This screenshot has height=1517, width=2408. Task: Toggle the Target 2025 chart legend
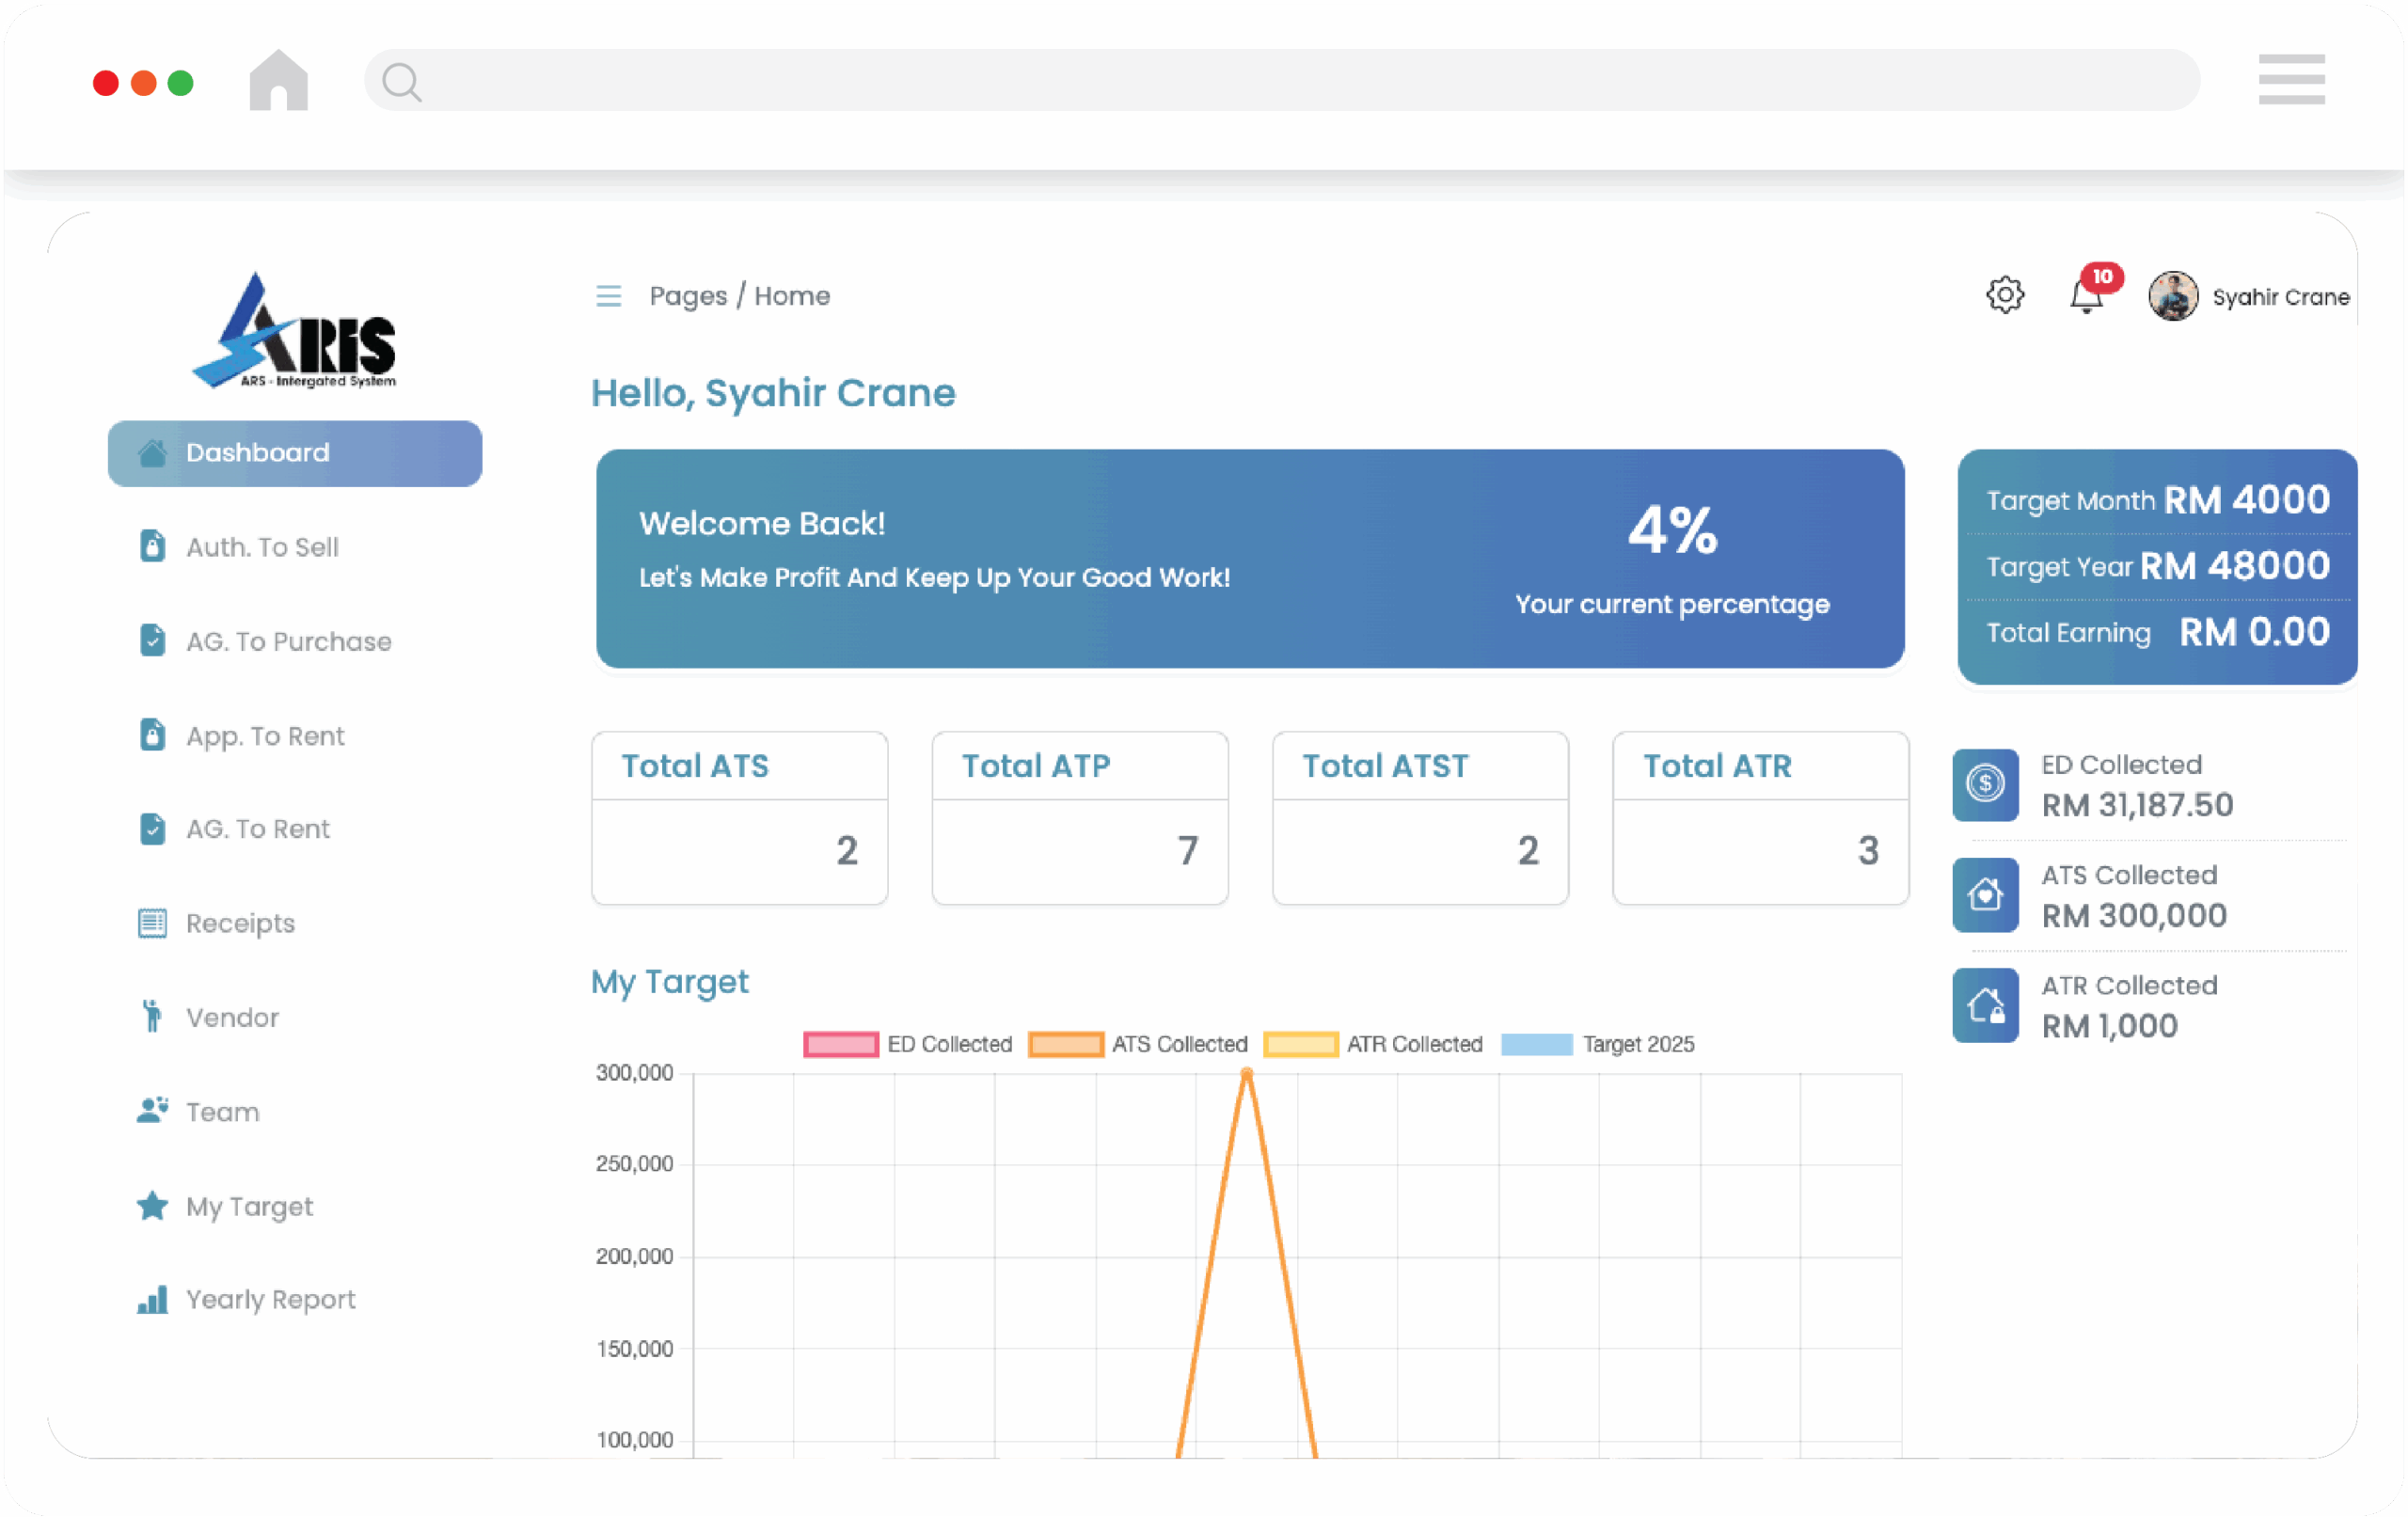[x=1598, y=1044]
